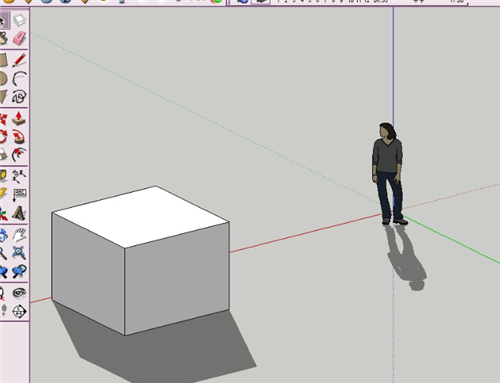Select the Axes tool
This screenshot has width=500, height=383.
(x=3, y=213)
